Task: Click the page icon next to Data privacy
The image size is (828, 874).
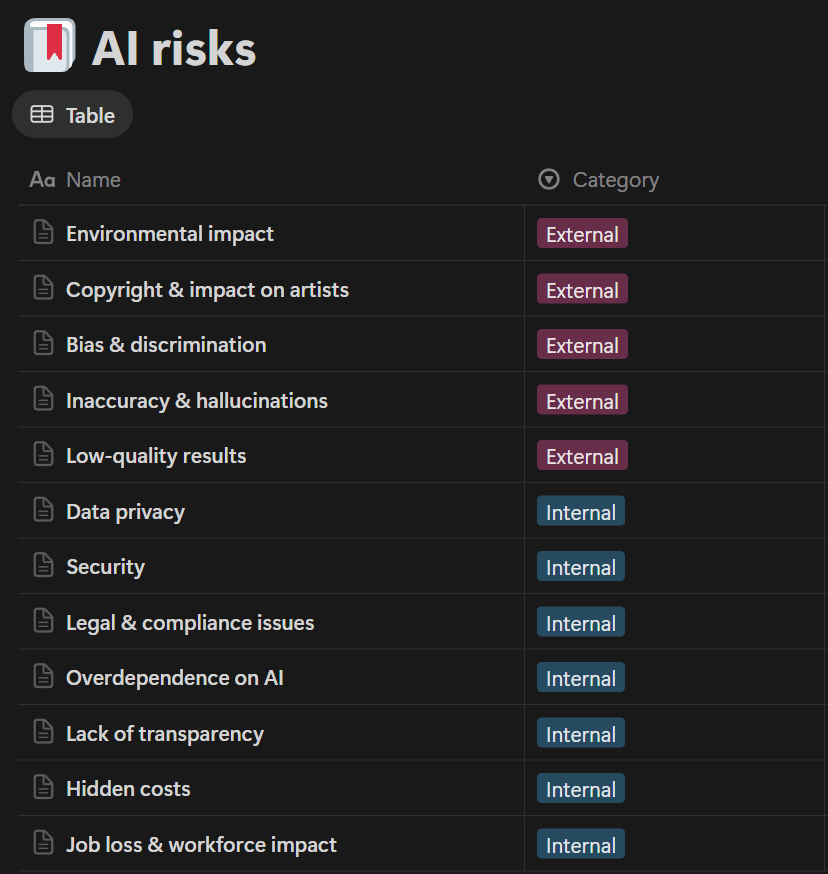Action: [43, 511]
